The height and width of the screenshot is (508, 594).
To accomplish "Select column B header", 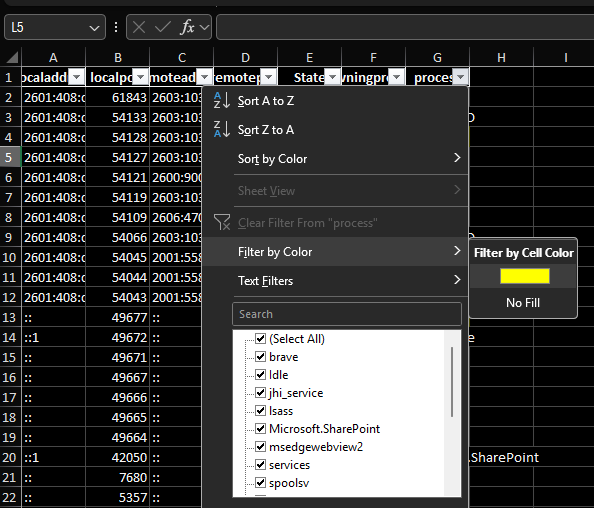I will pyautogui.click(x=118, y=58).
